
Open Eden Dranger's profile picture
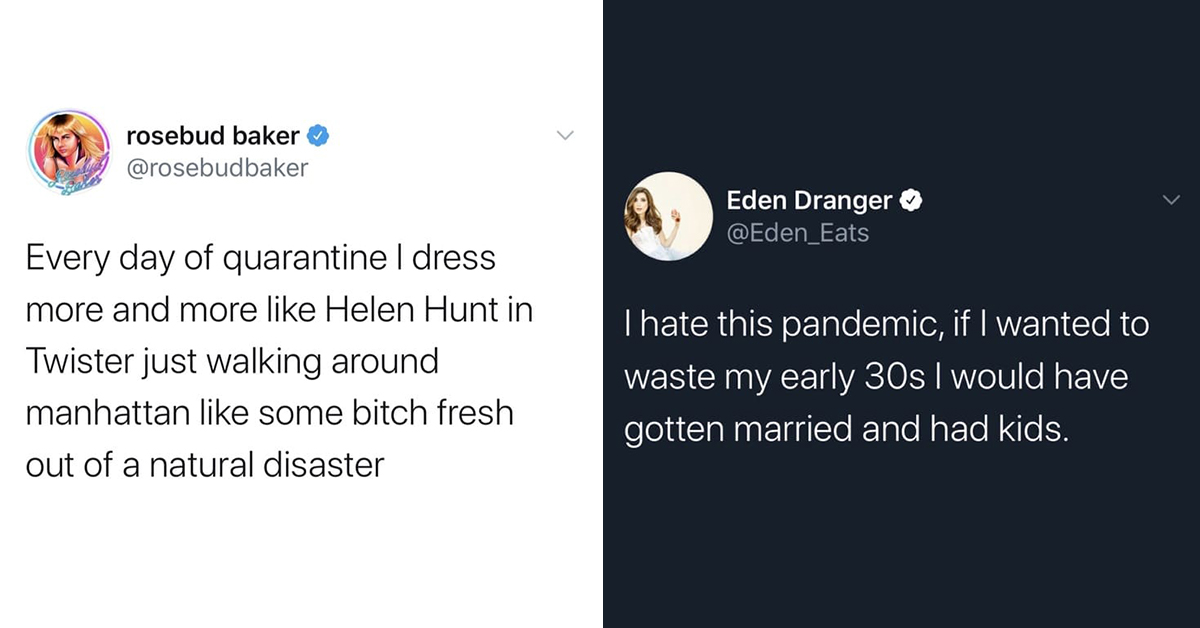tap(669, 216)
